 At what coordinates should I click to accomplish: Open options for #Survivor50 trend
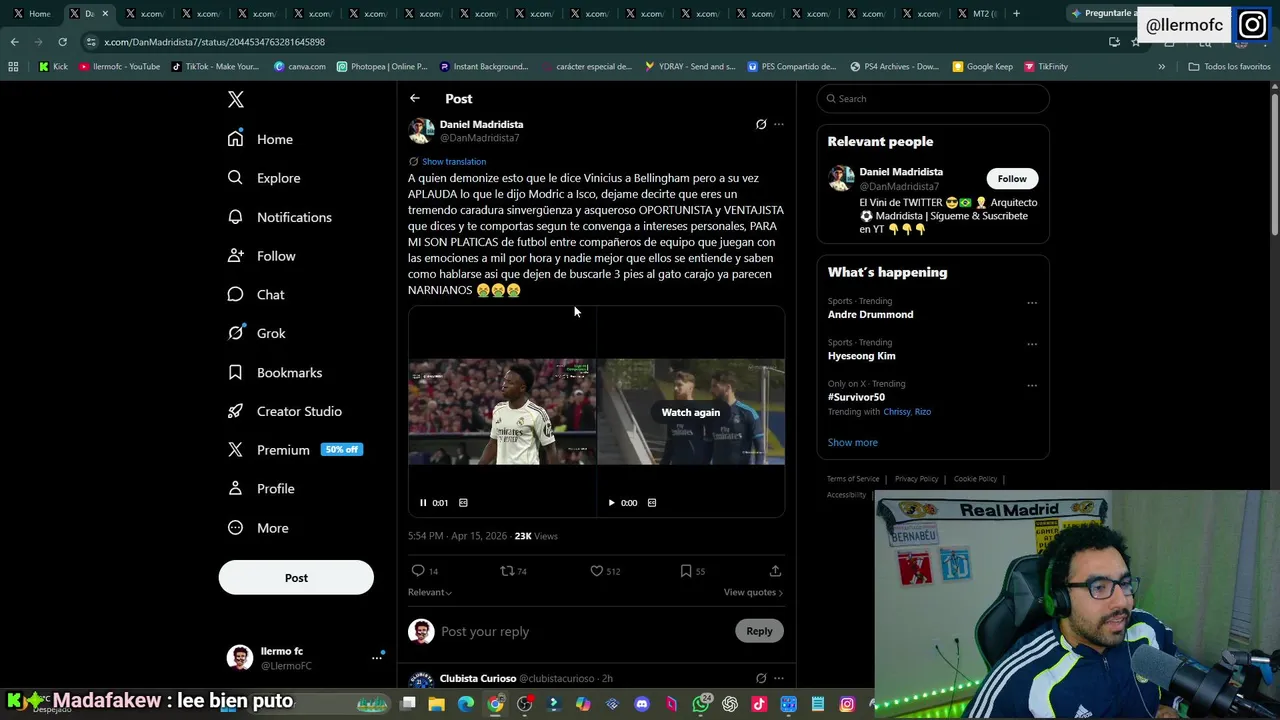coord(1032,385)
